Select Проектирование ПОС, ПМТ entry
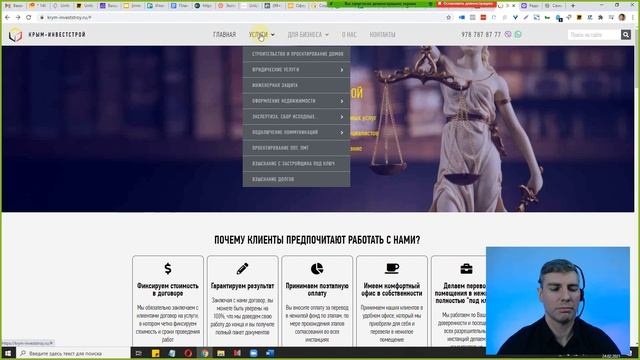640x360 pixels. [x=296, y=148]
